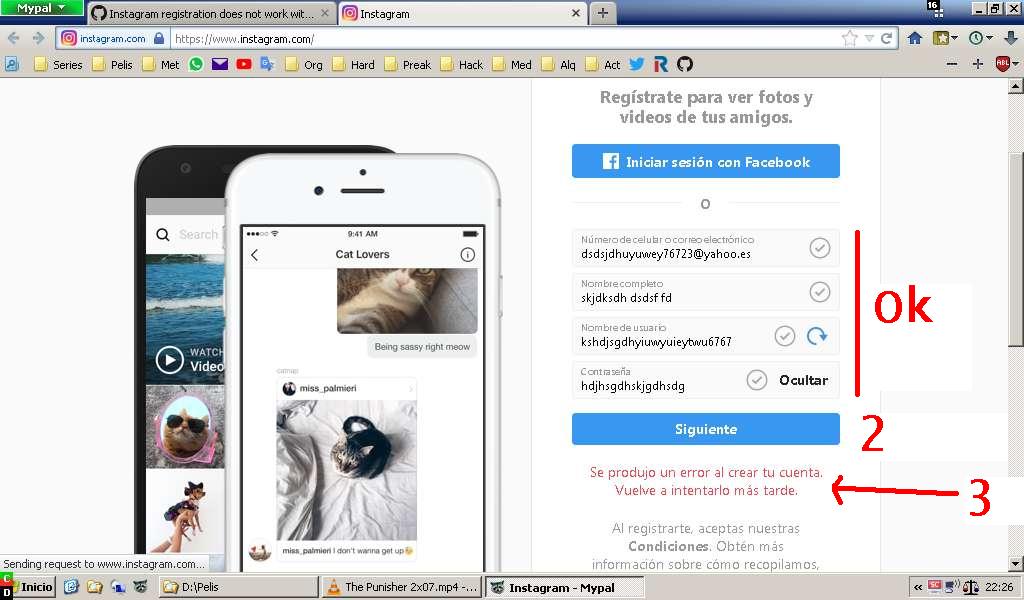Click the 22:26 system clock
Screen dimensions: 1024x600
pos(999,587)
